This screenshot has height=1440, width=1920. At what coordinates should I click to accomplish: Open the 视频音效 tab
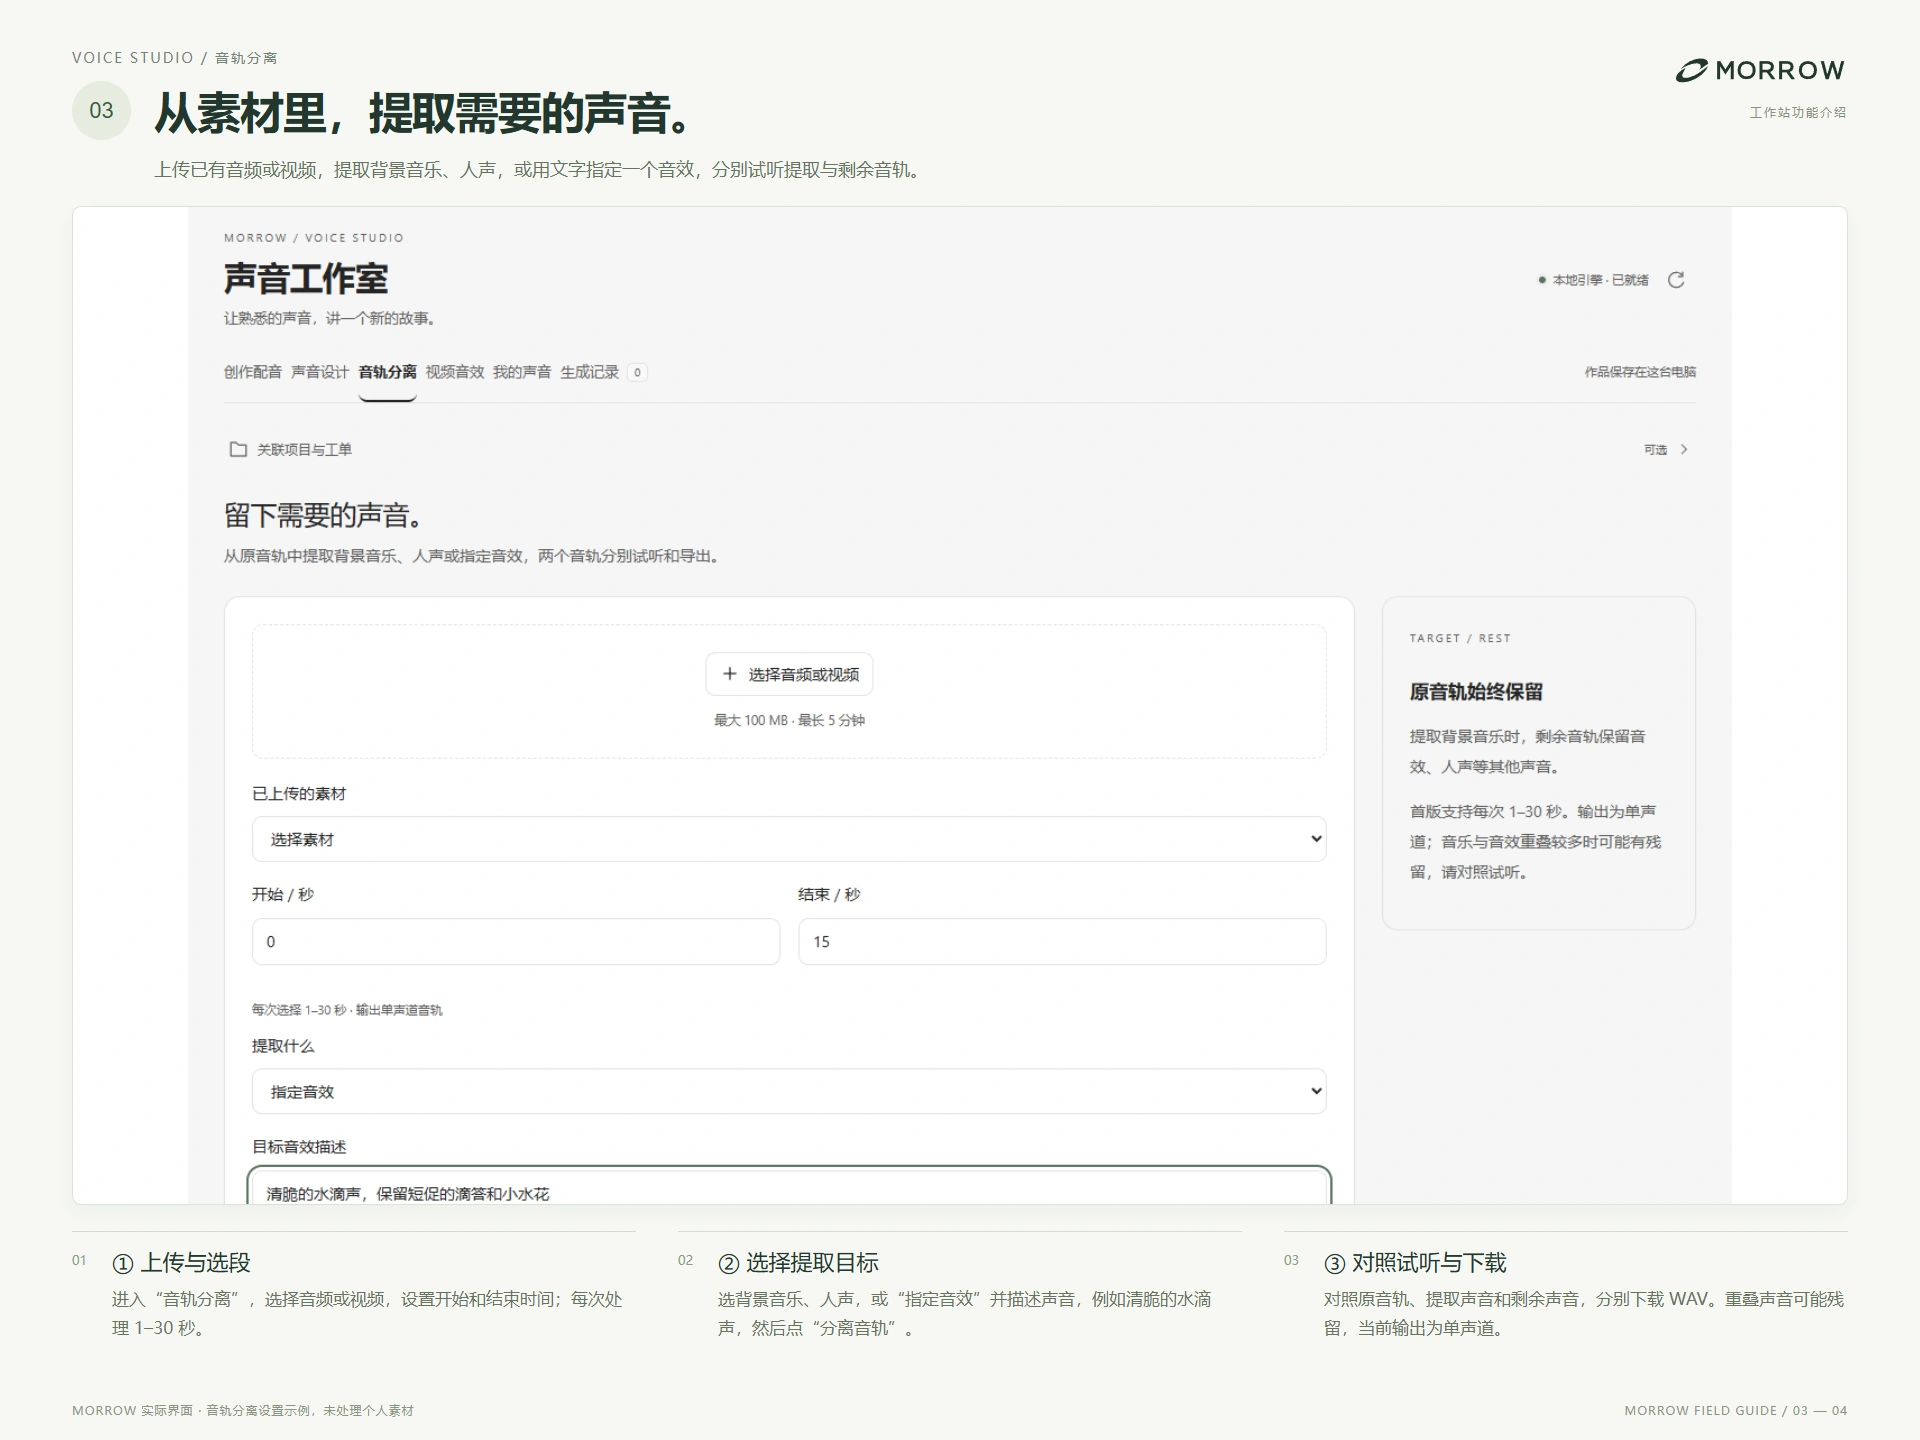[455, 372]
